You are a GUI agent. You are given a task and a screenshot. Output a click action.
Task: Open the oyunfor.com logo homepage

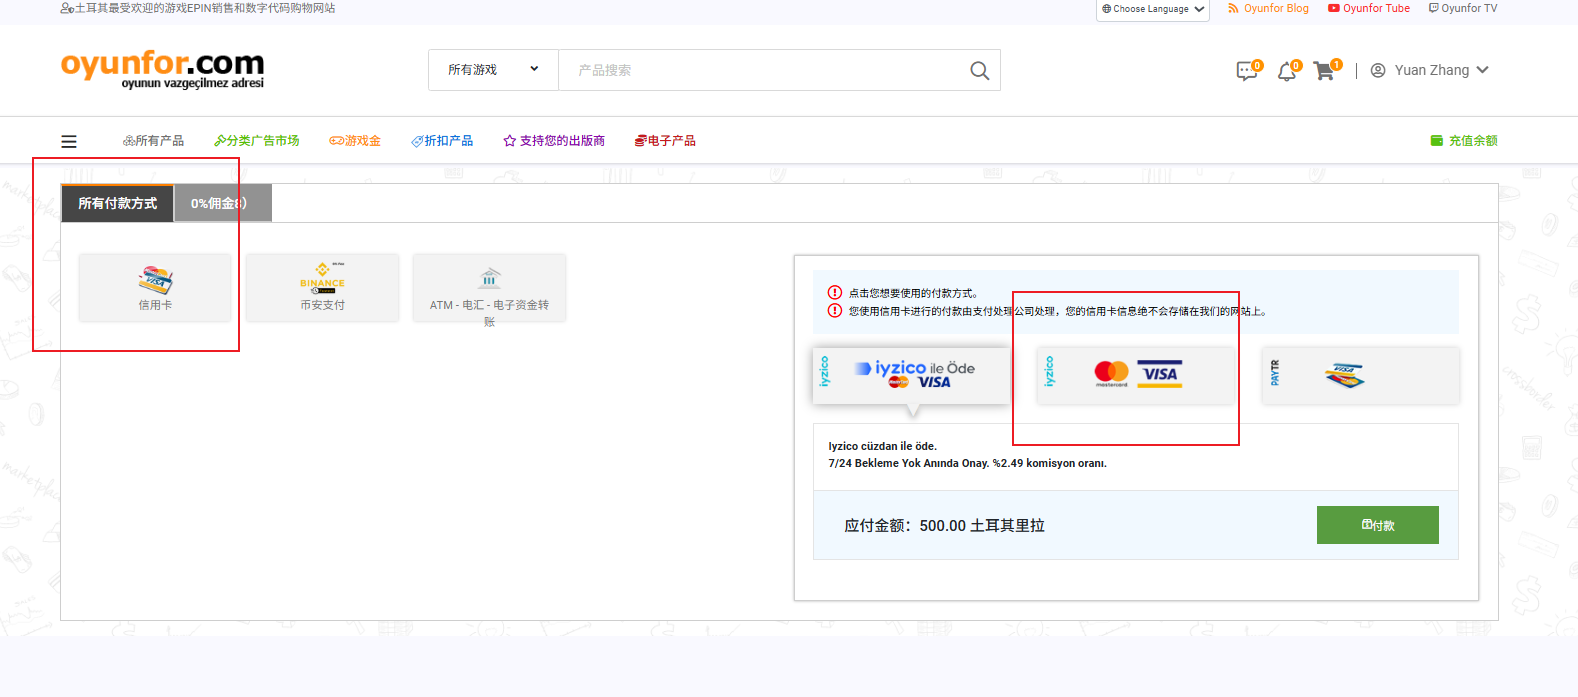[162, 69]
